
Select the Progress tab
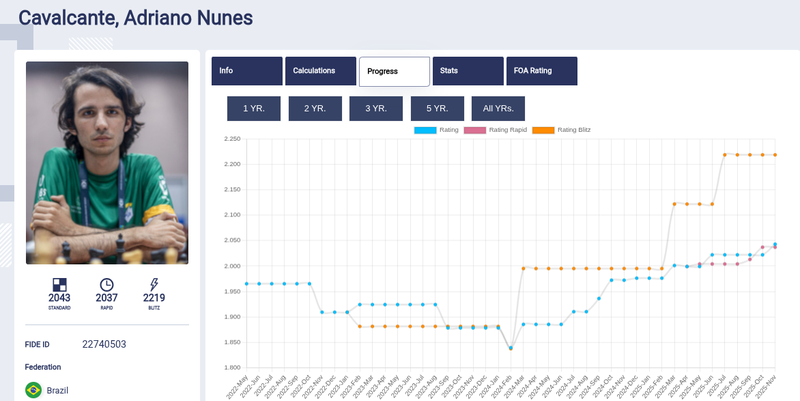[394, 71]
